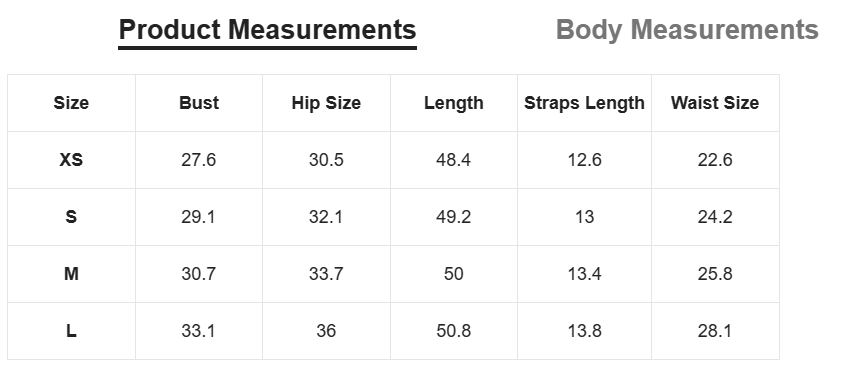The width and height of the screenshot is (857, 371).
Task: Click the Bust column header
Action: click(199, 103)
